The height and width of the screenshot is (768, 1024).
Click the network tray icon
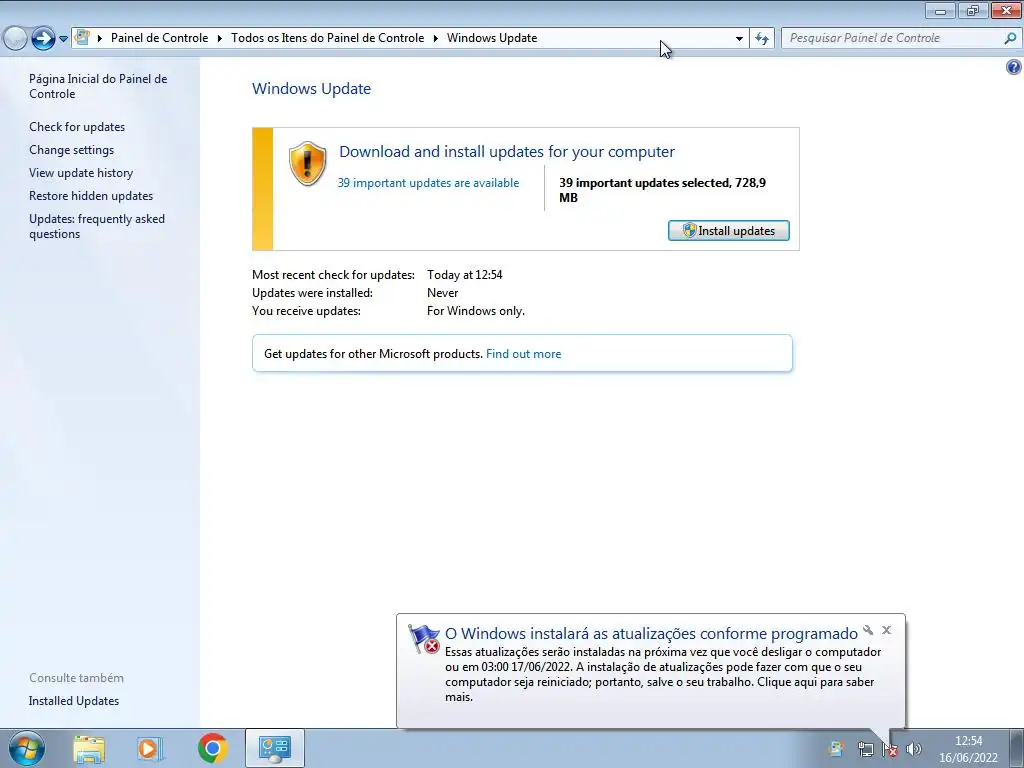(865, 749)
